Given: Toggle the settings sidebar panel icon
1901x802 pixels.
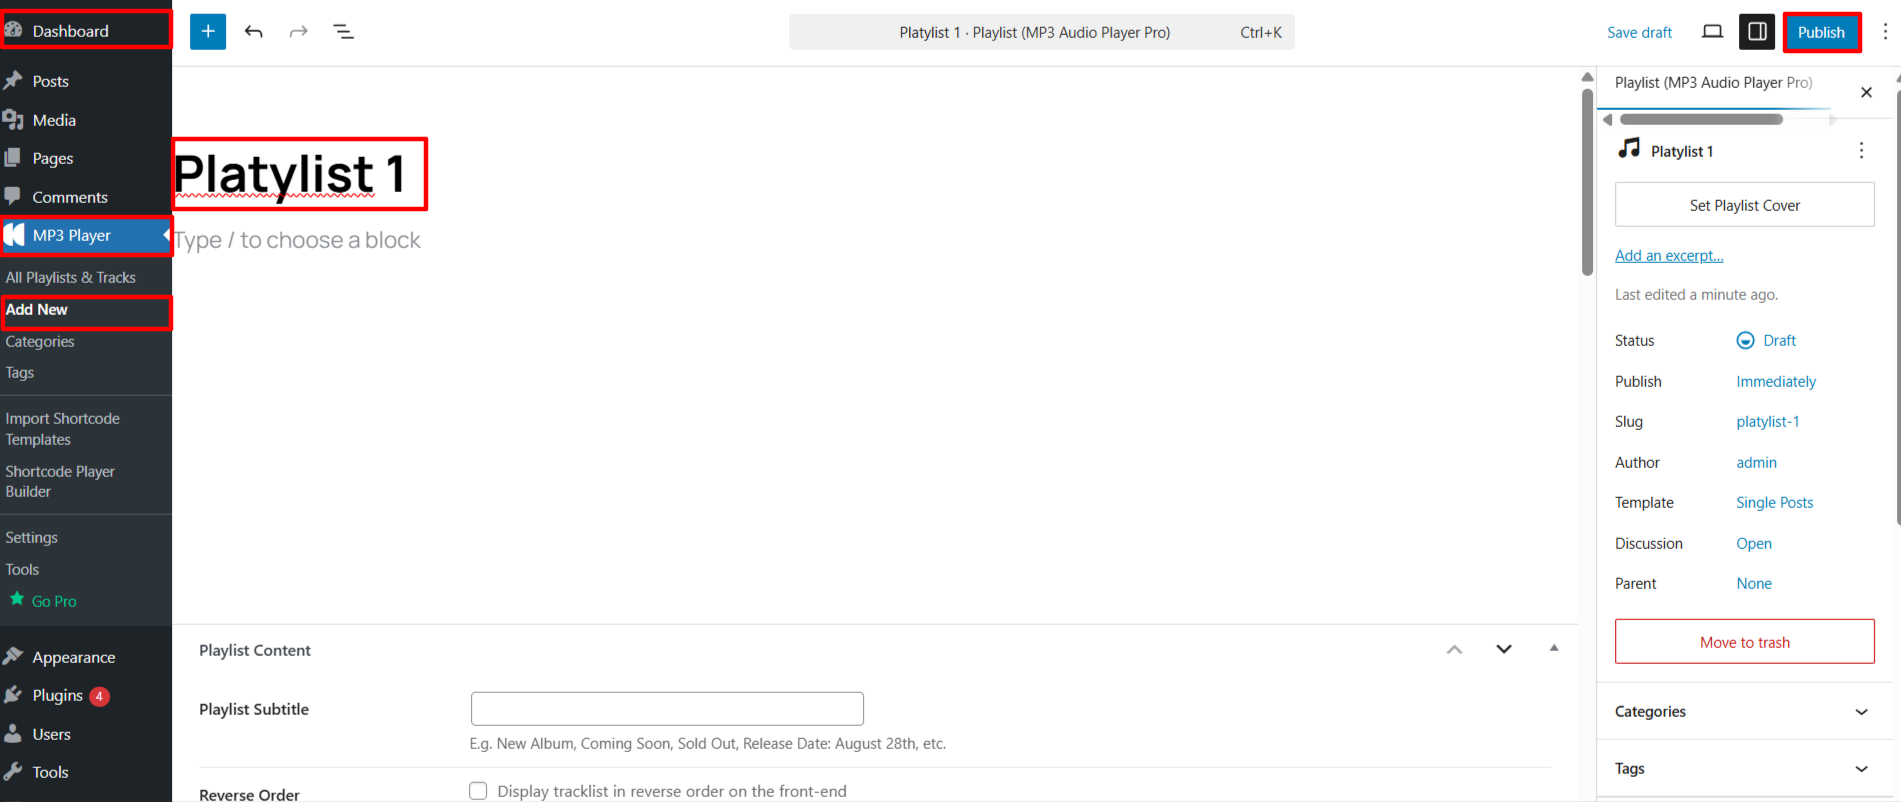Looking at the screenshot, I should (1757, 32).
